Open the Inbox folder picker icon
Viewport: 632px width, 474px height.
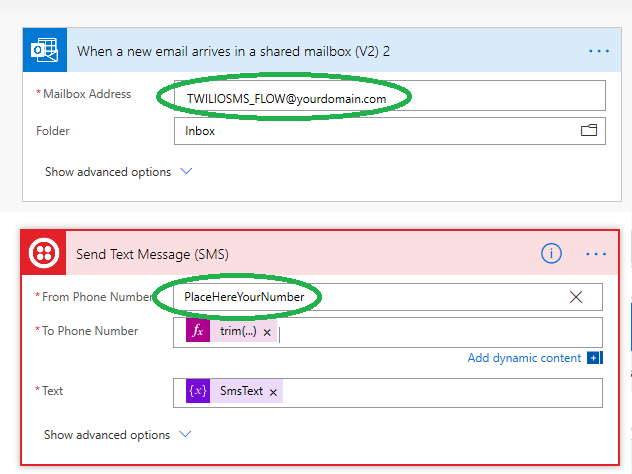tap(588, 130)
